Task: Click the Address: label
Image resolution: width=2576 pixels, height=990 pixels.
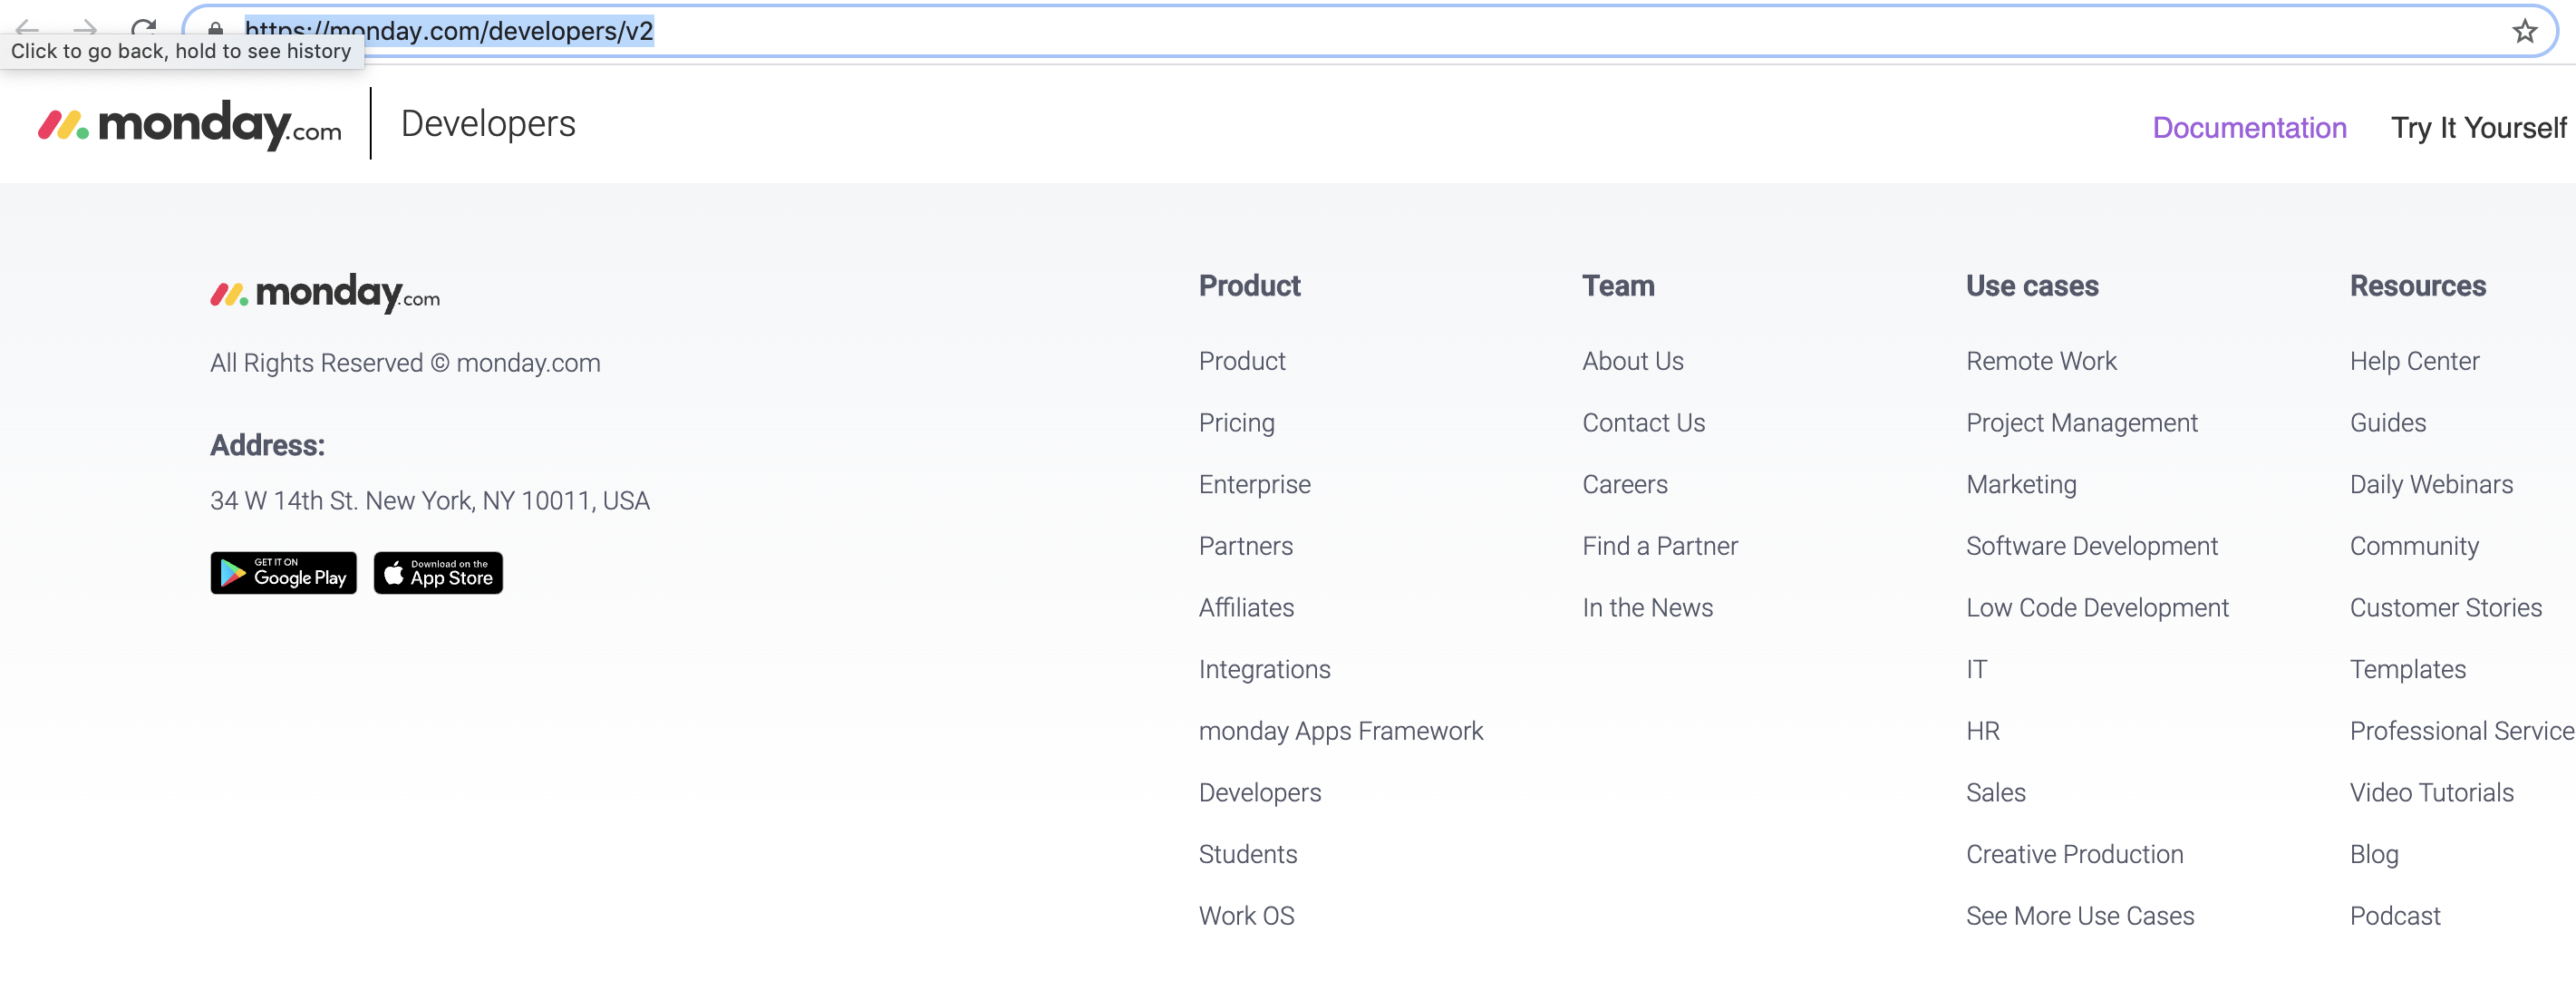Action: pos(267,446)
